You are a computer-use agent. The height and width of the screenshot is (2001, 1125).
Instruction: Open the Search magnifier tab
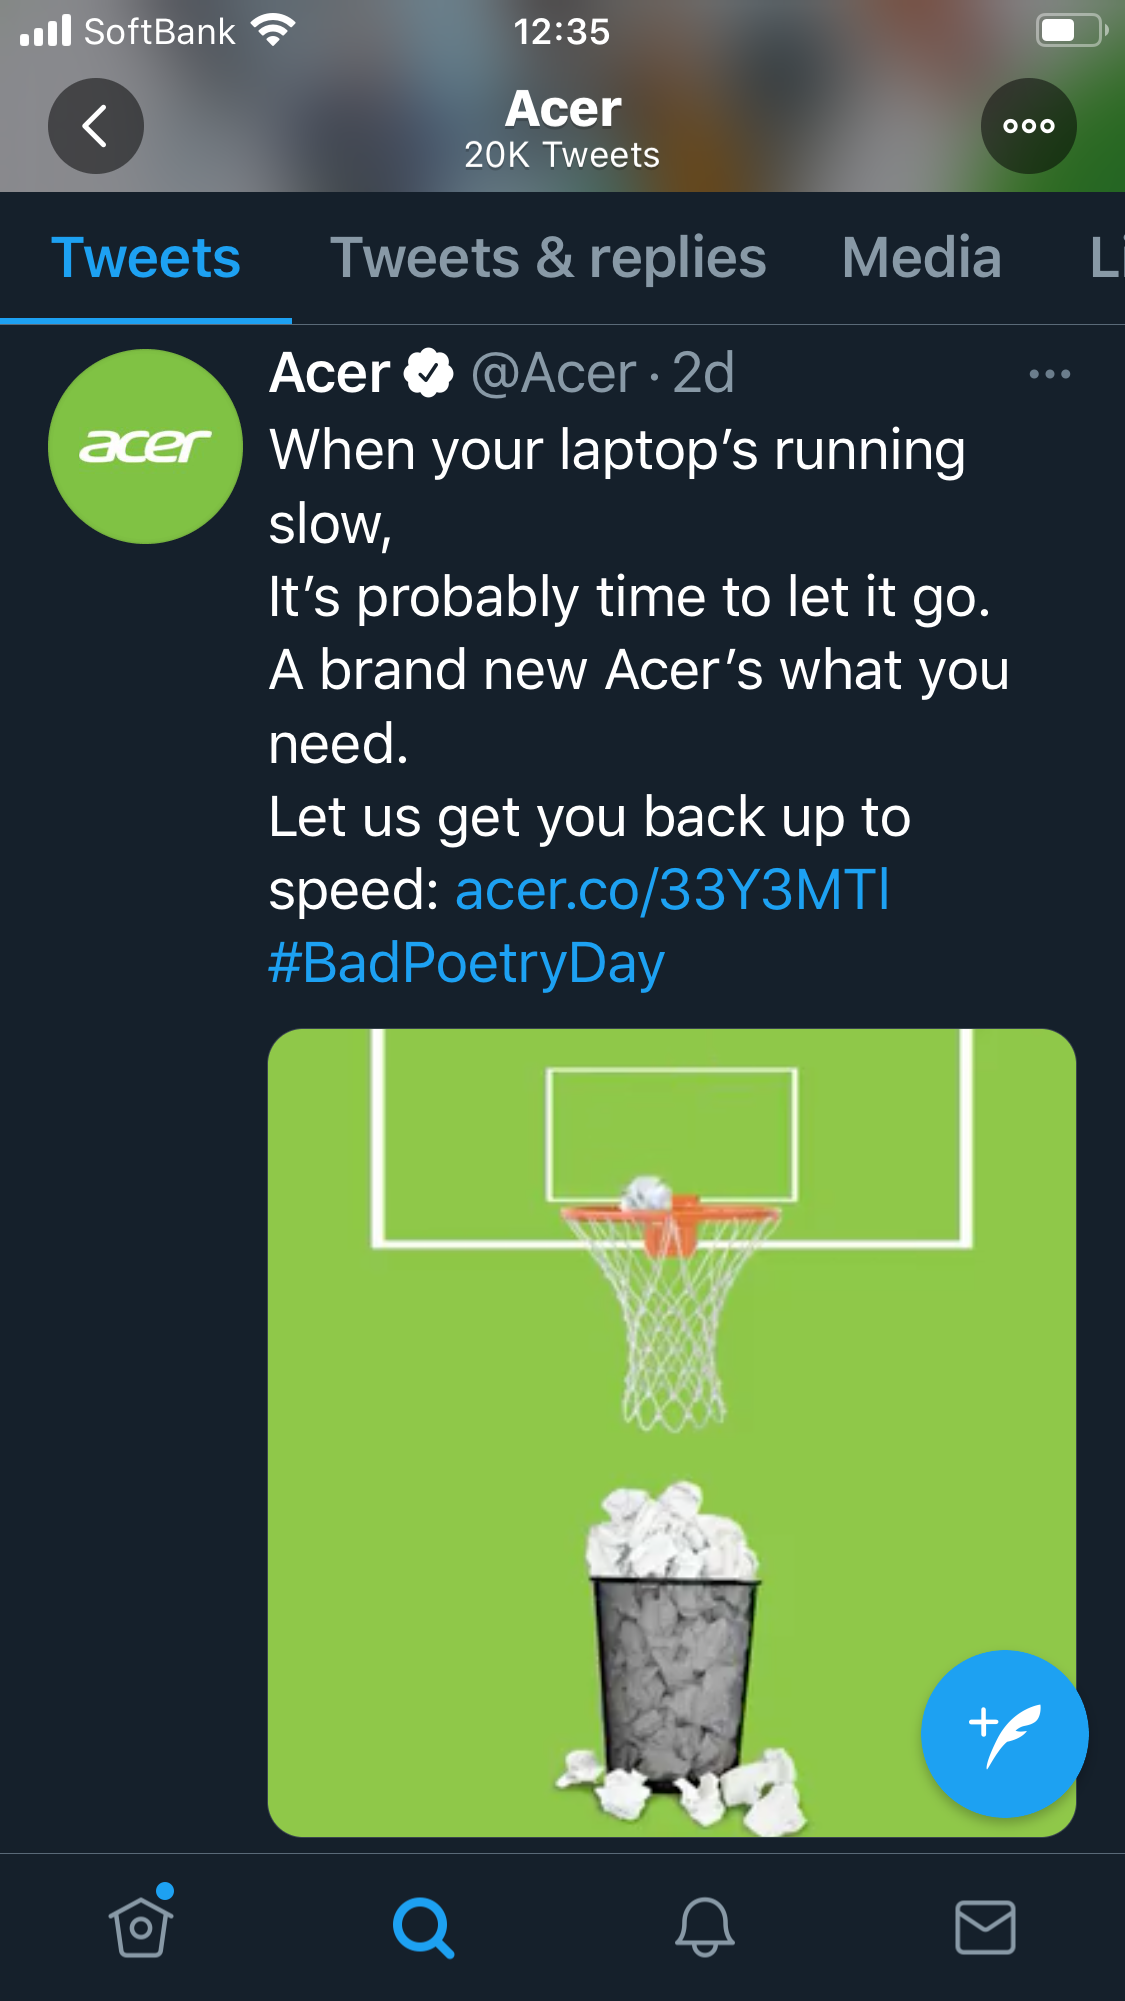click(423, 1927)
